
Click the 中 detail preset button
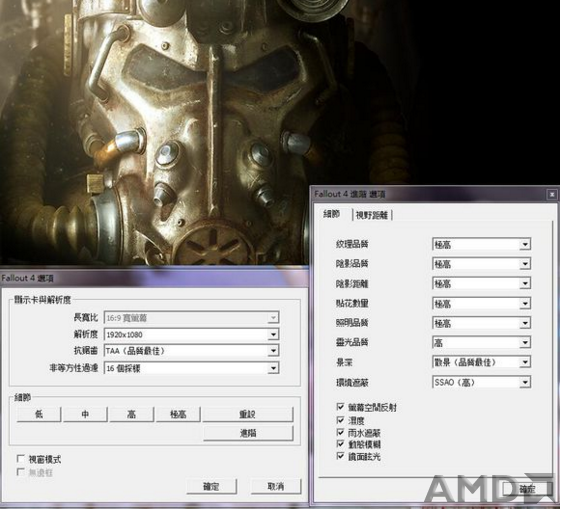pos(85,414)
